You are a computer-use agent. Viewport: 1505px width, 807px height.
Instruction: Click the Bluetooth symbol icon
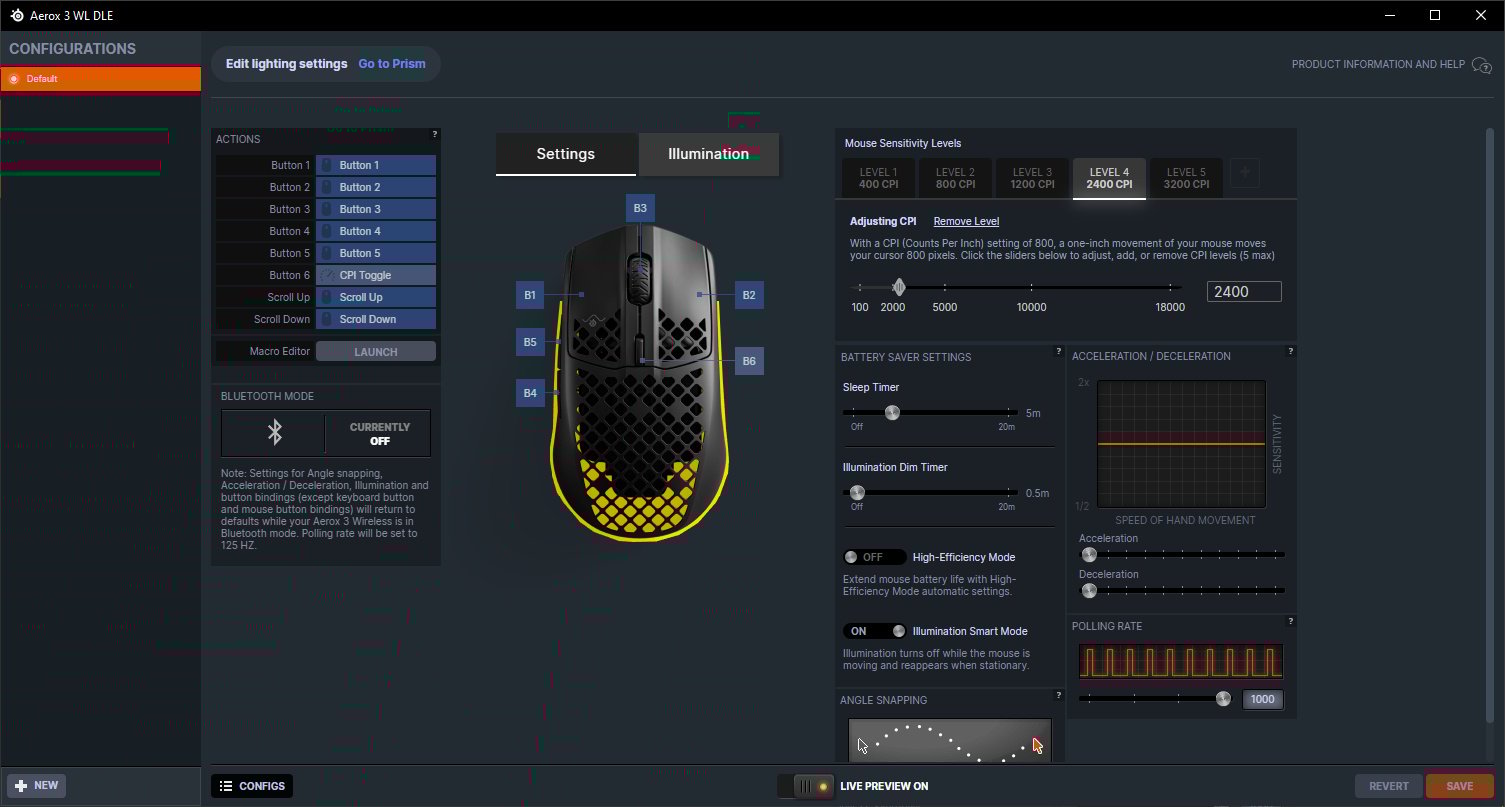pyautogui.click(x=274, y=433)
